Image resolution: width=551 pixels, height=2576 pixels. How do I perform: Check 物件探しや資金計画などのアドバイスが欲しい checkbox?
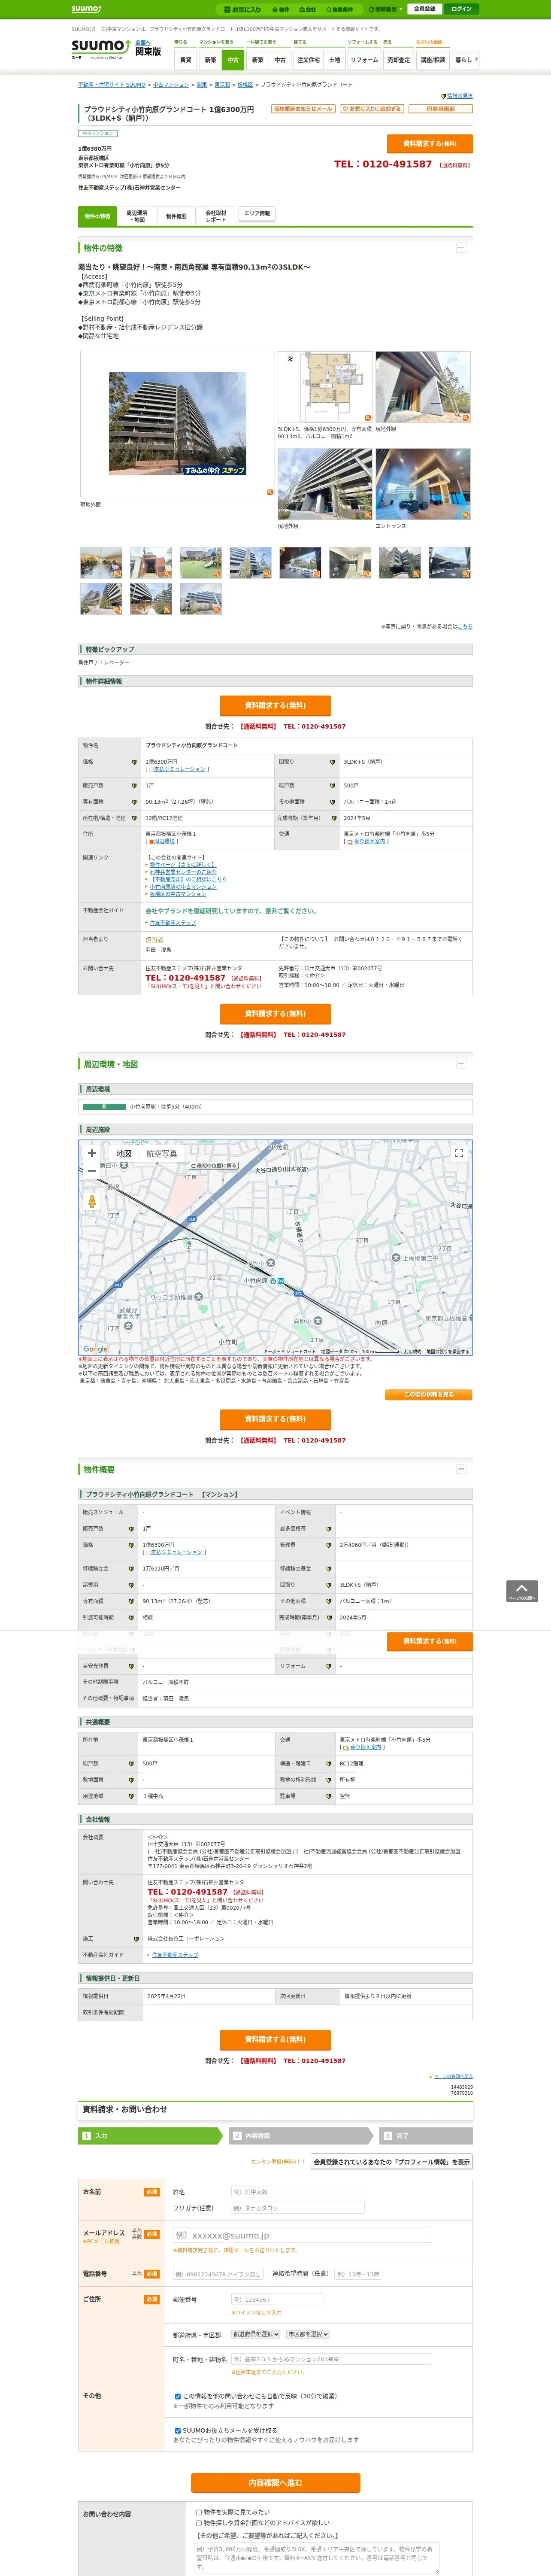point(199,2523)
